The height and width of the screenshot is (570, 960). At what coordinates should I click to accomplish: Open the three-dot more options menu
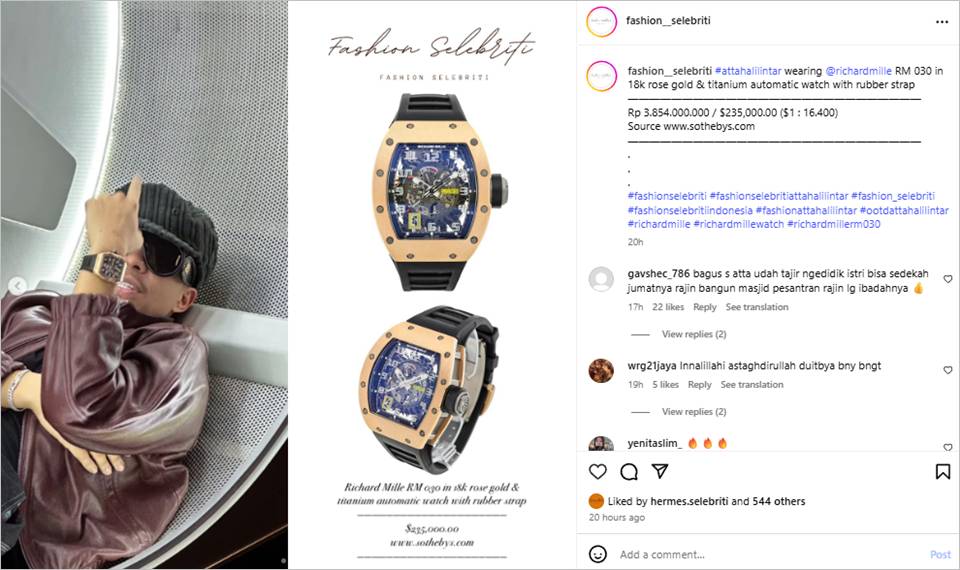(942, 22)
